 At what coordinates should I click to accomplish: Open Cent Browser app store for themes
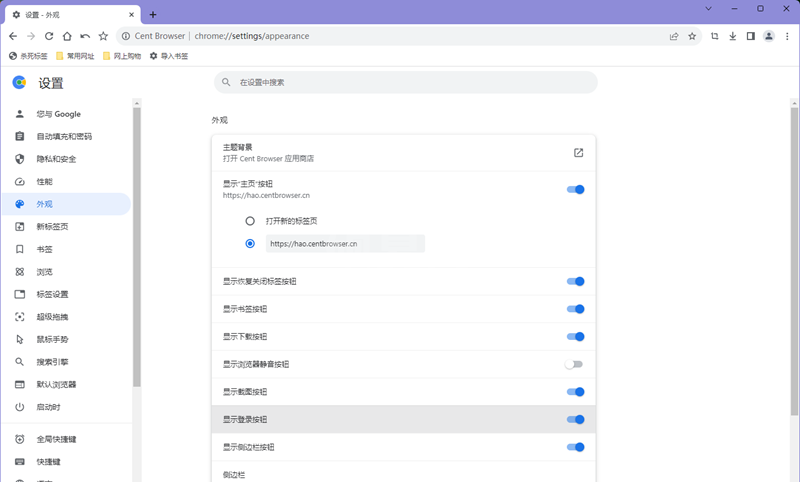tap(578, 153)
